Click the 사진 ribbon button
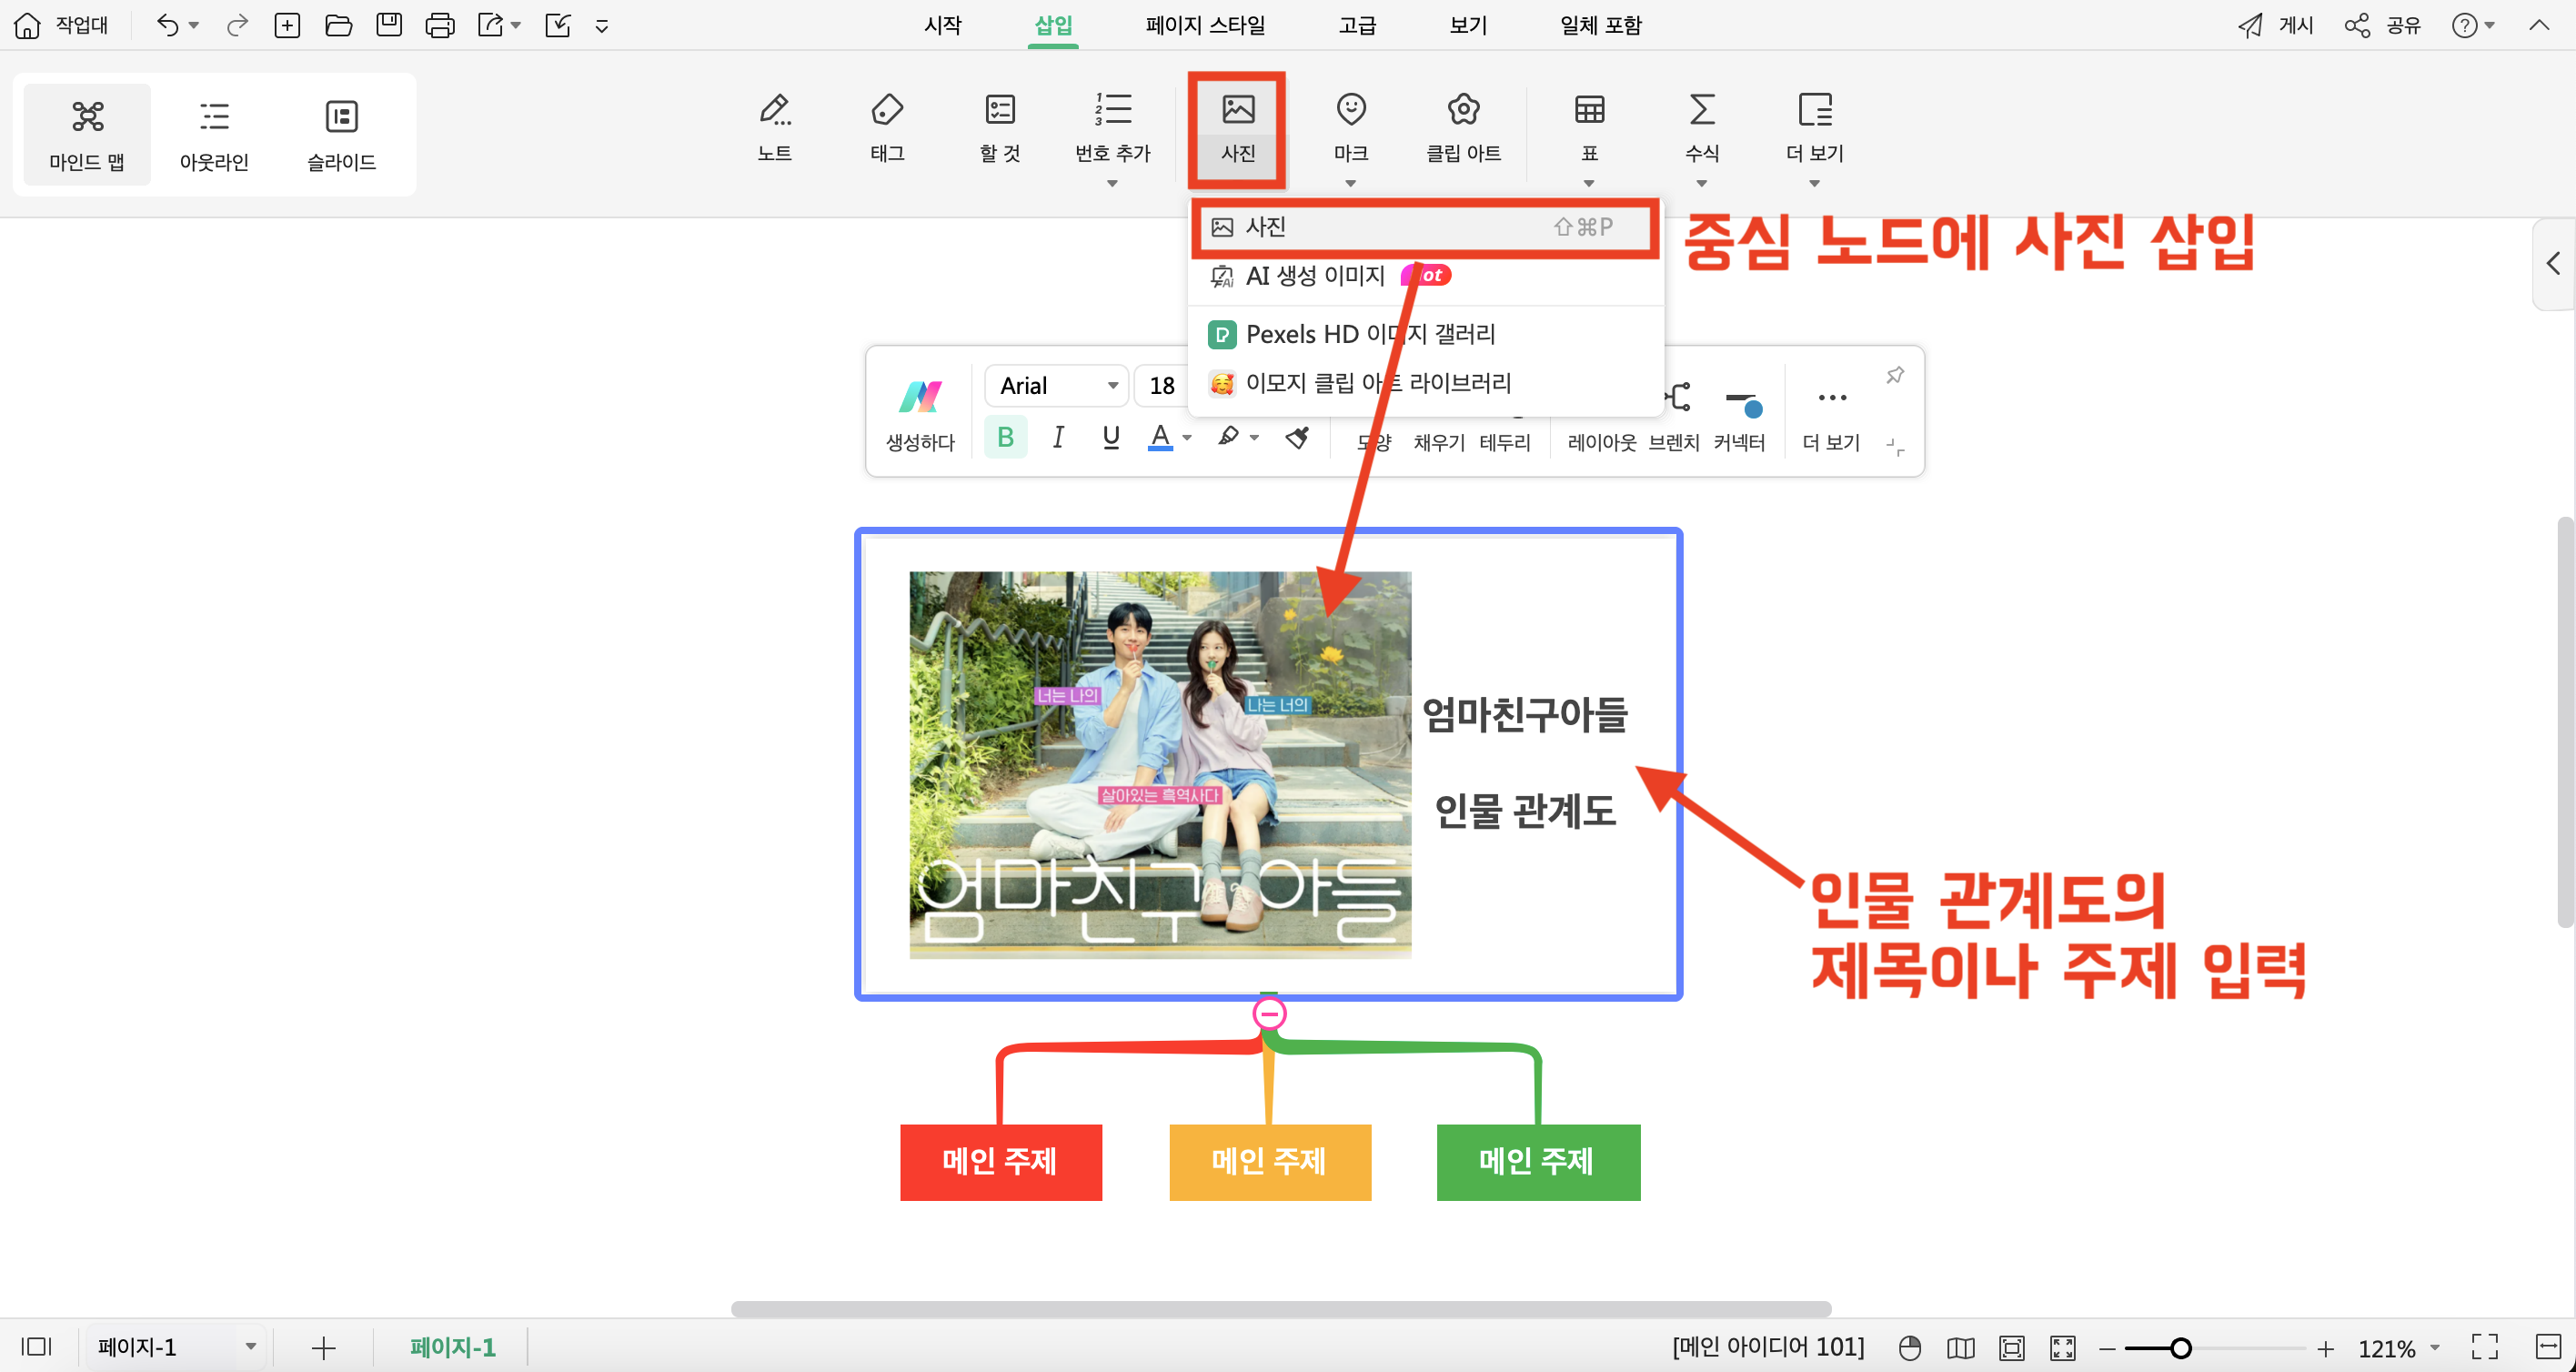2576x1372 pixels. pos(1238,128)
